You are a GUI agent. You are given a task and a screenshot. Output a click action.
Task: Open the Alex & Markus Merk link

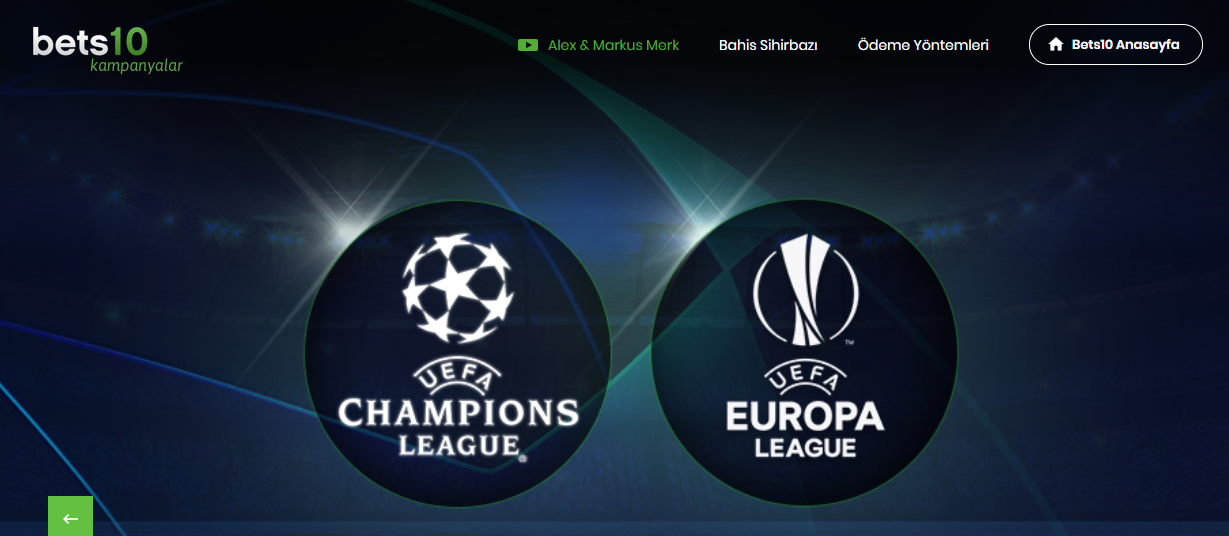coord(613,45)
